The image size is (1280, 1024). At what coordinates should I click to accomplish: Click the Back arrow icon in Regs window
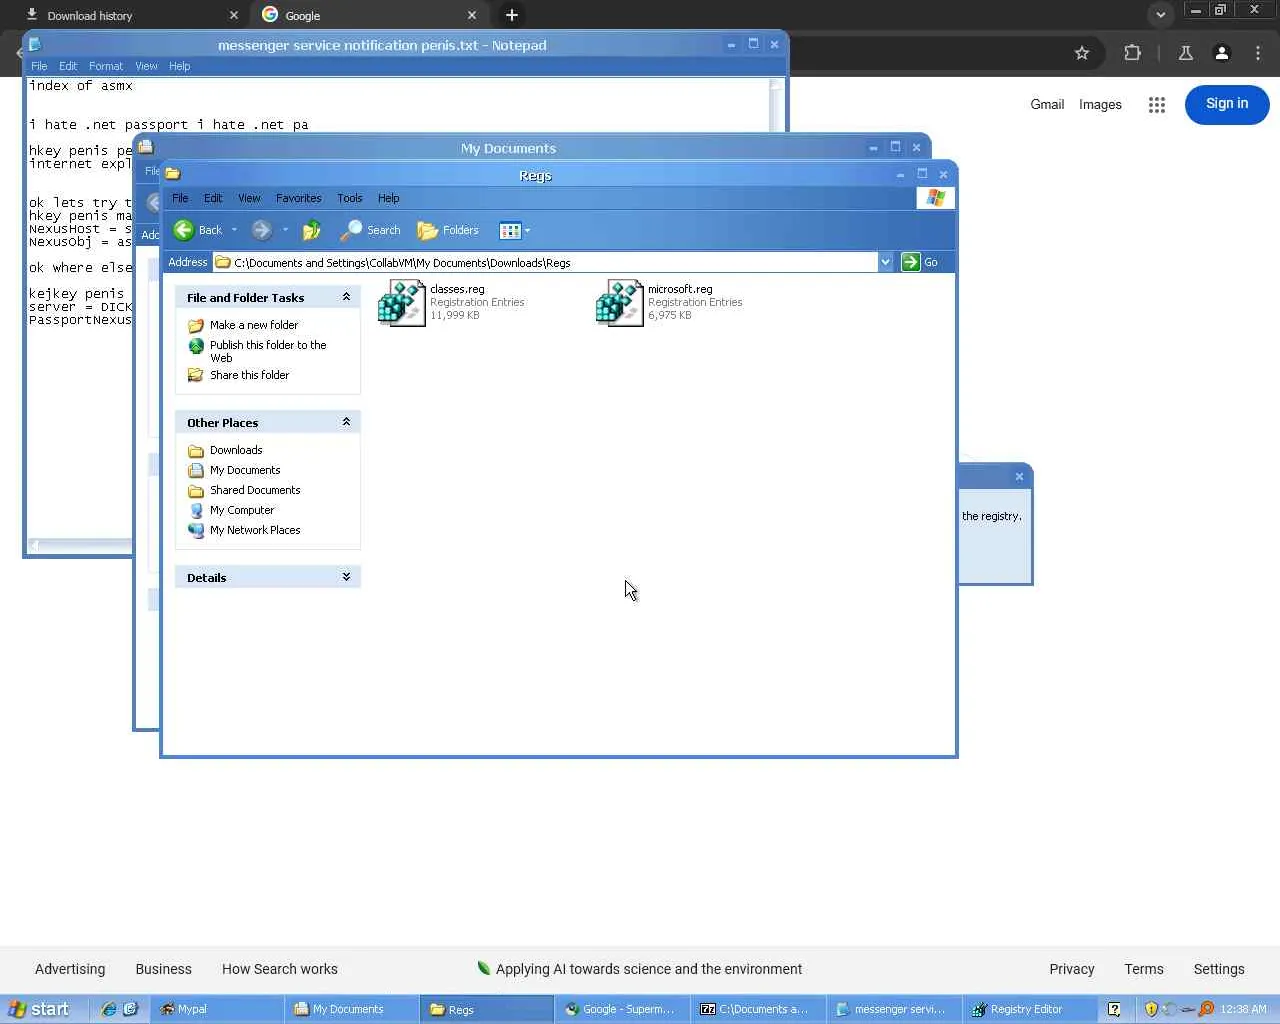click(184, 230)
